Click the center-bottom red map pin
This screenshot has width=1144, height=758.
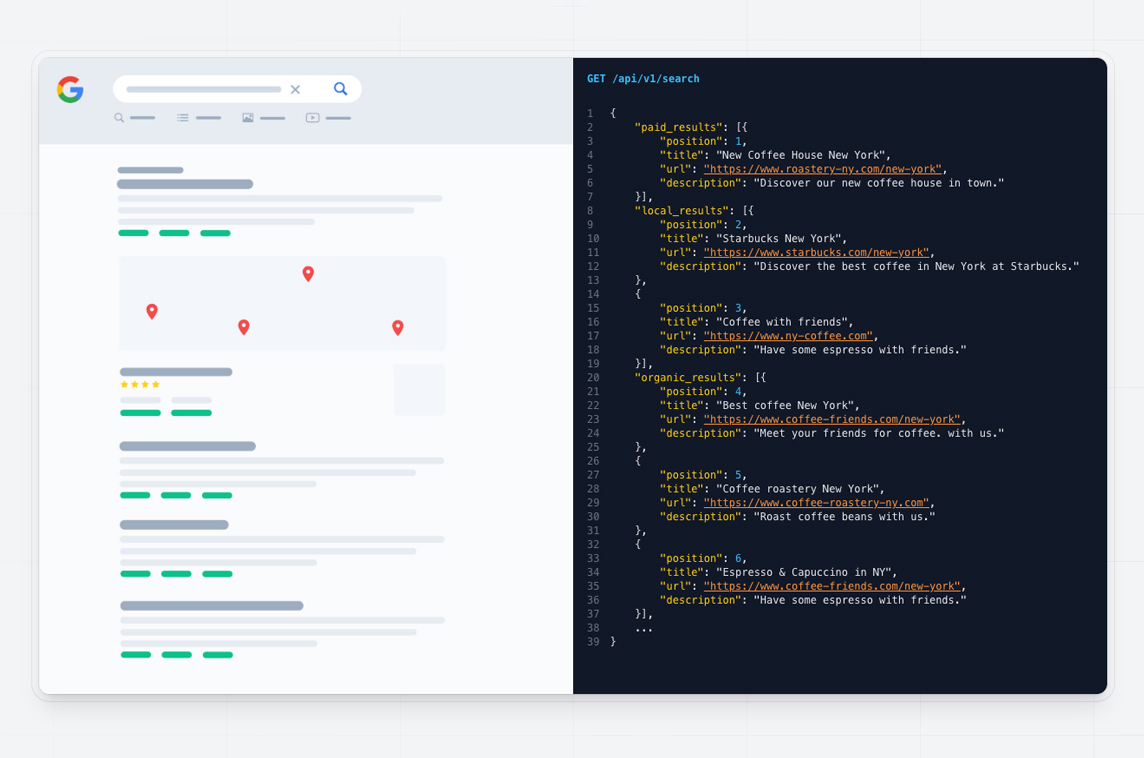(243, 327)
